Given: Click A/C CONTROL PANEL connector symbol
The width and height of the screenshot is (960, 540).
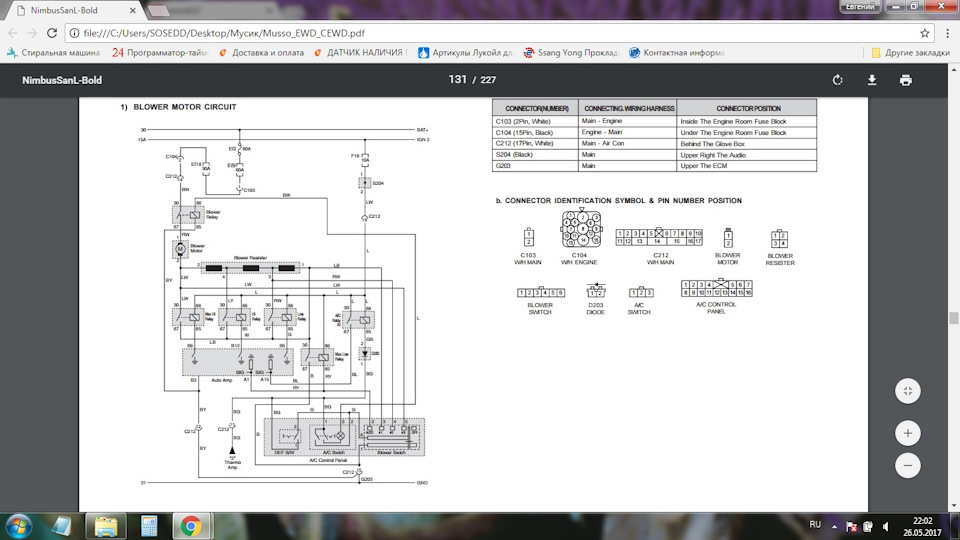Looking at the screenshot, I should (x=716, y=288).
